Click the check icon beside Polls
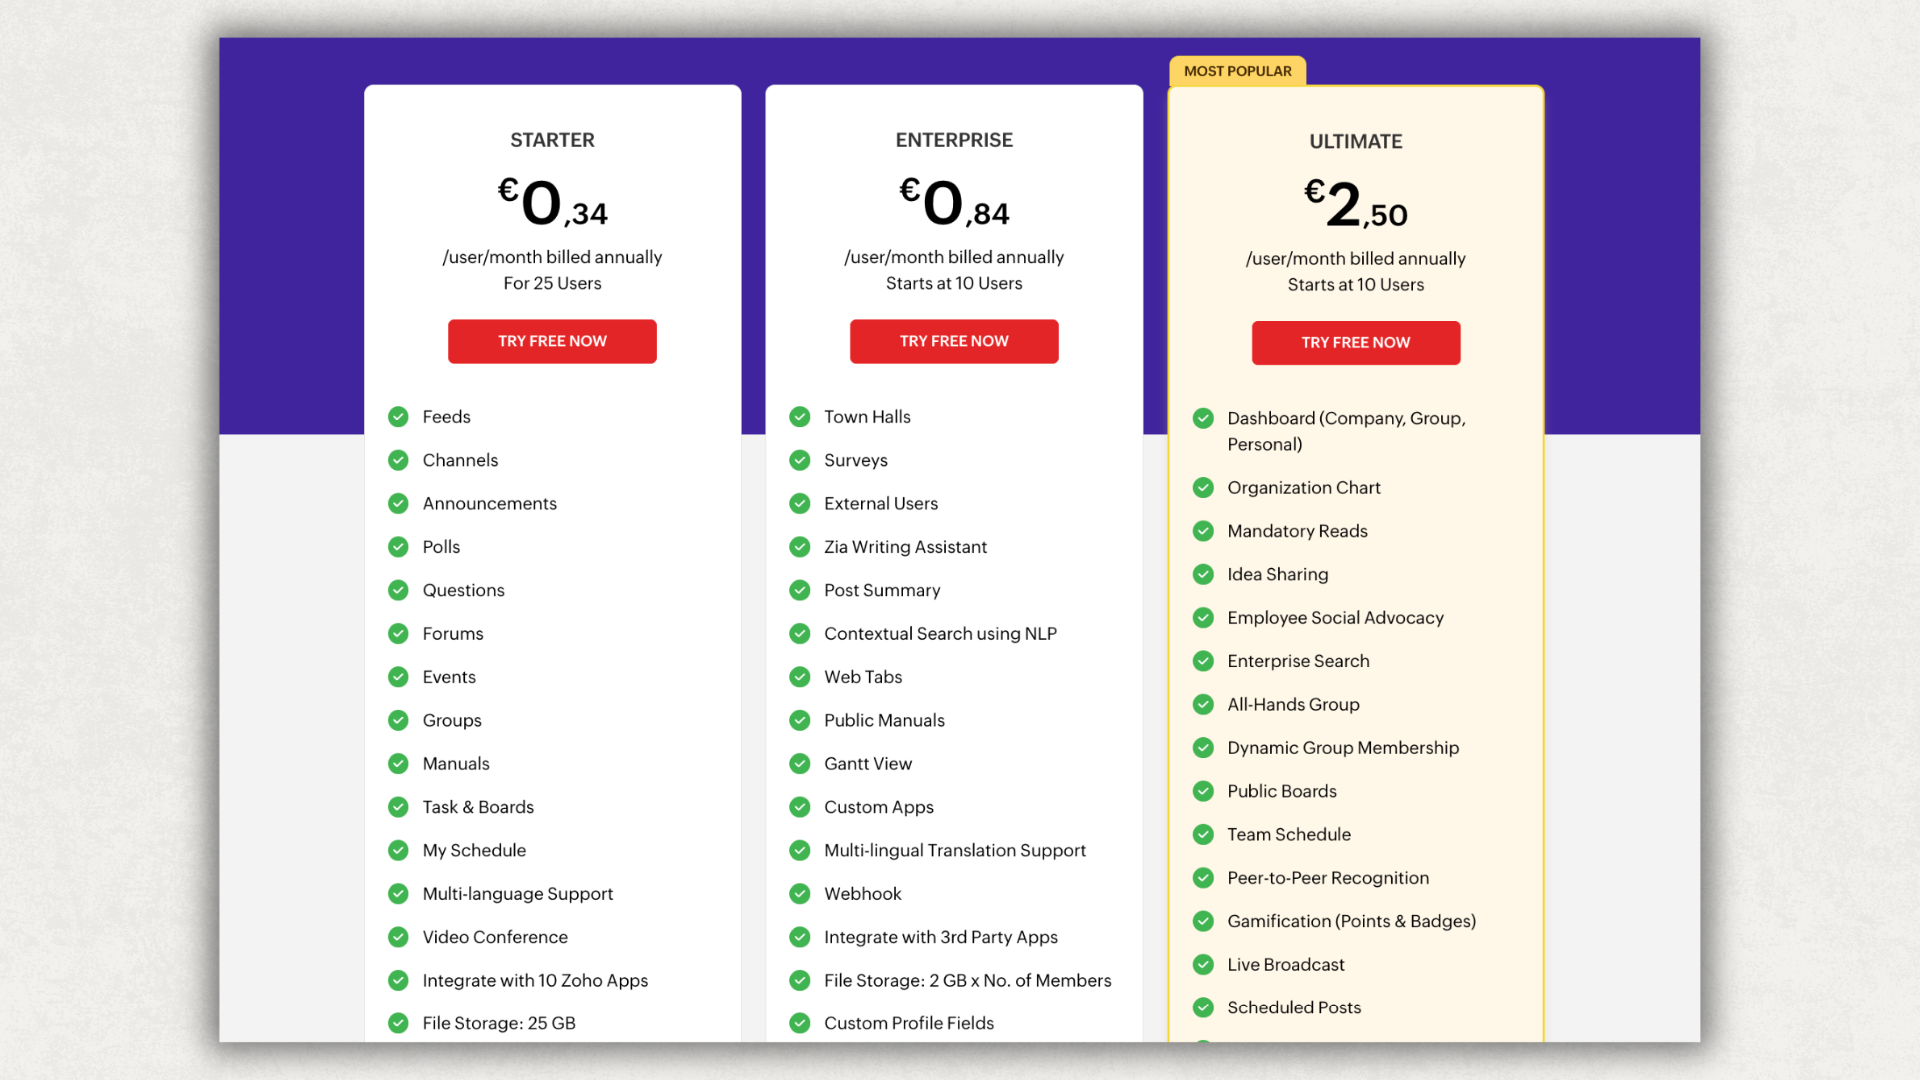The image size is (1920, 1080). (x=398, y=547)
